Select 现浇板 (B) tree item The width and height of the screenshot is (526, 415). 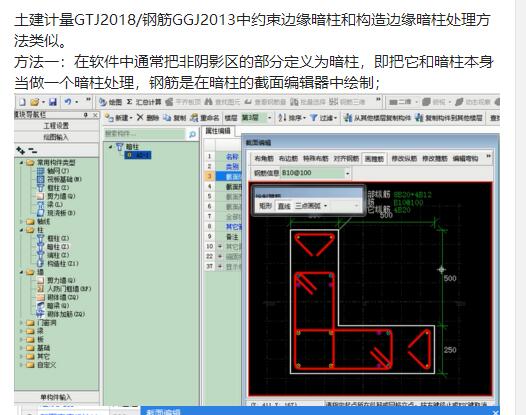click(x=56, y=213)
